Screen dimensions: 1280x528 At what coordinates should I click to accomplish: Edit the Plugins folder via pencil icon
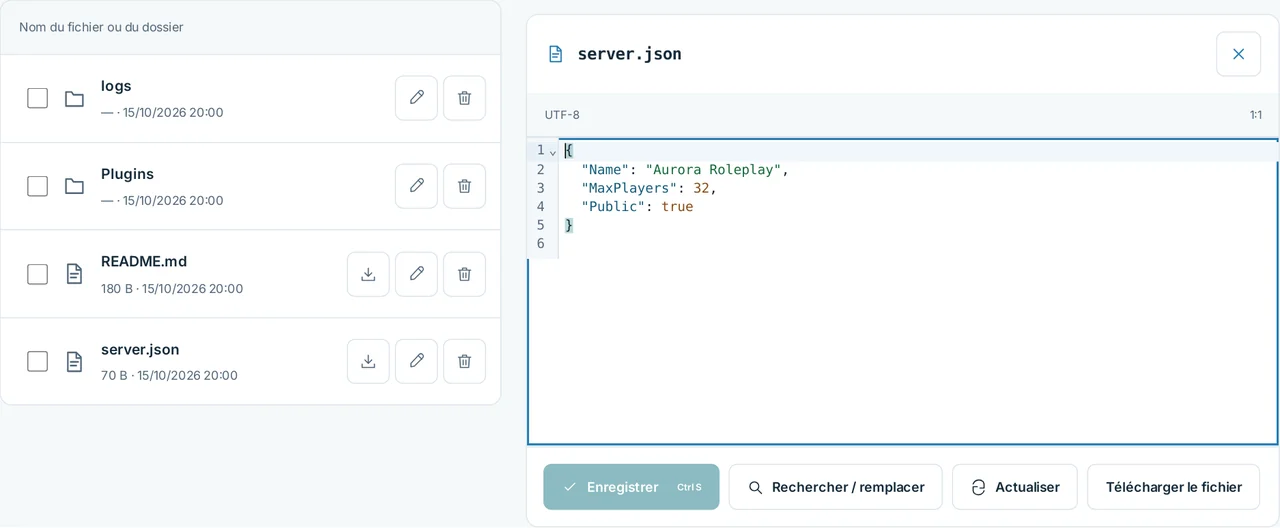coord(416,186)
